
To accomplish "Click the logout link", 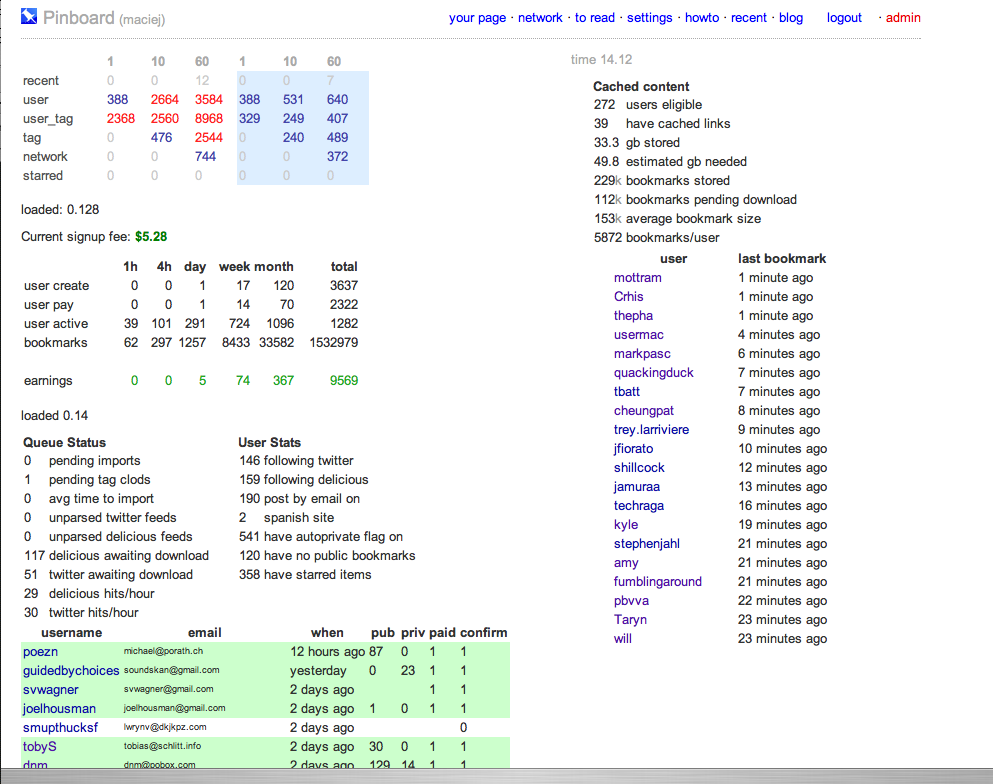I will [x=844, y=18].
